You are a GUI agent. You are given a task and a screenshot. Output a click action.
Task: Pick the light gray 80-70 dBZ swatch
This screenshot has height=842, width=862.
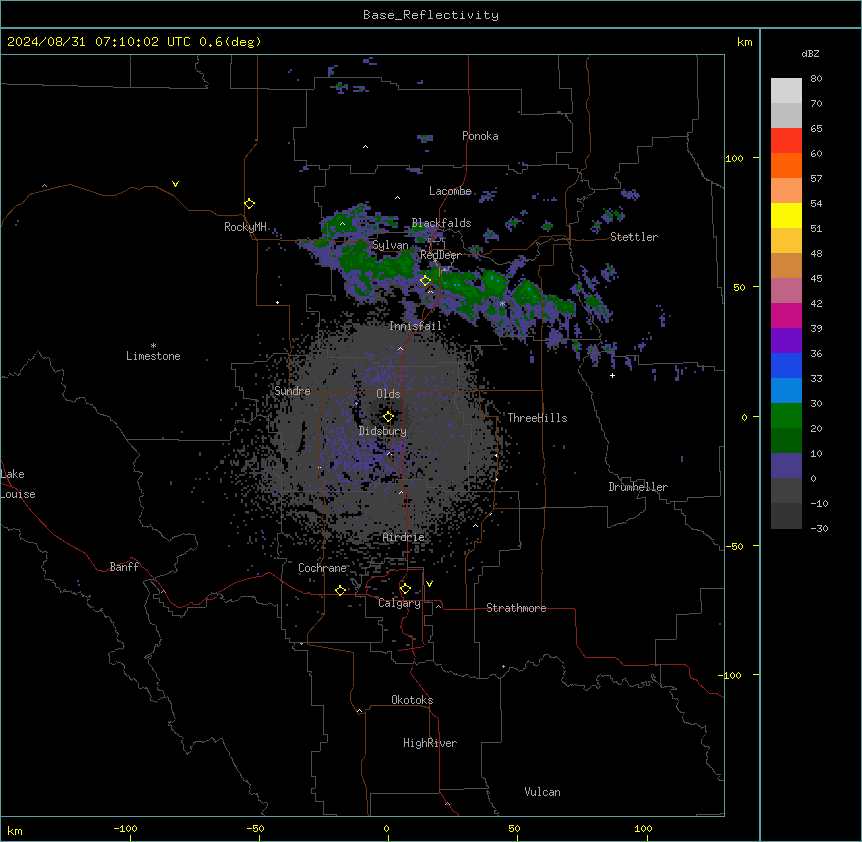[x=786, y=91]
